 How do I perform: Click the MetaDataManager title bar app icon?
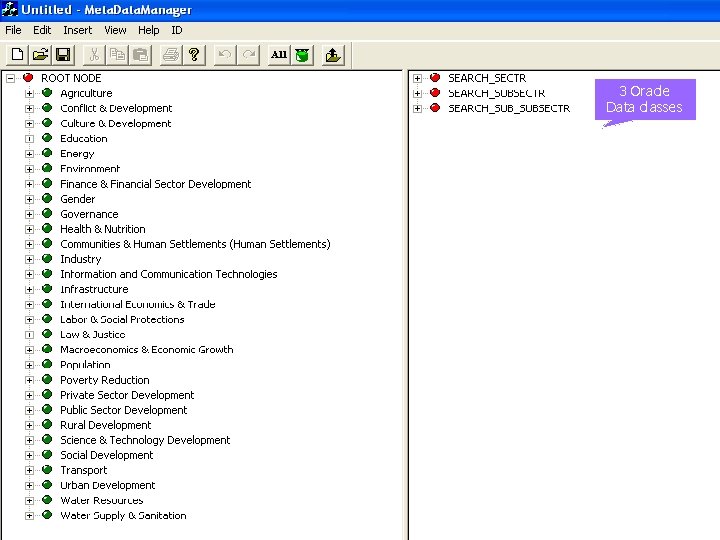click(10, 9)
